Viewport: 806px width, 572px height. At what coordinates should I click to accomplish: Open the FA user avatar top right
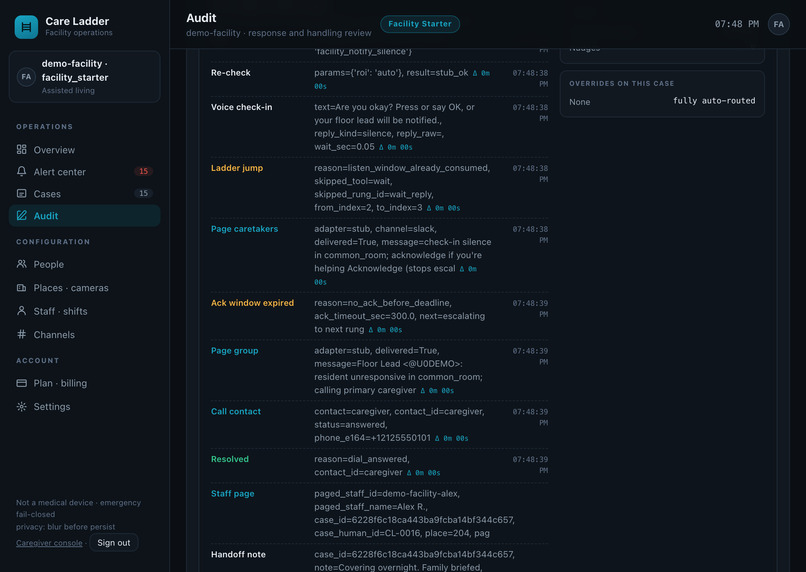pyautogui.click(x=778, y=24)
